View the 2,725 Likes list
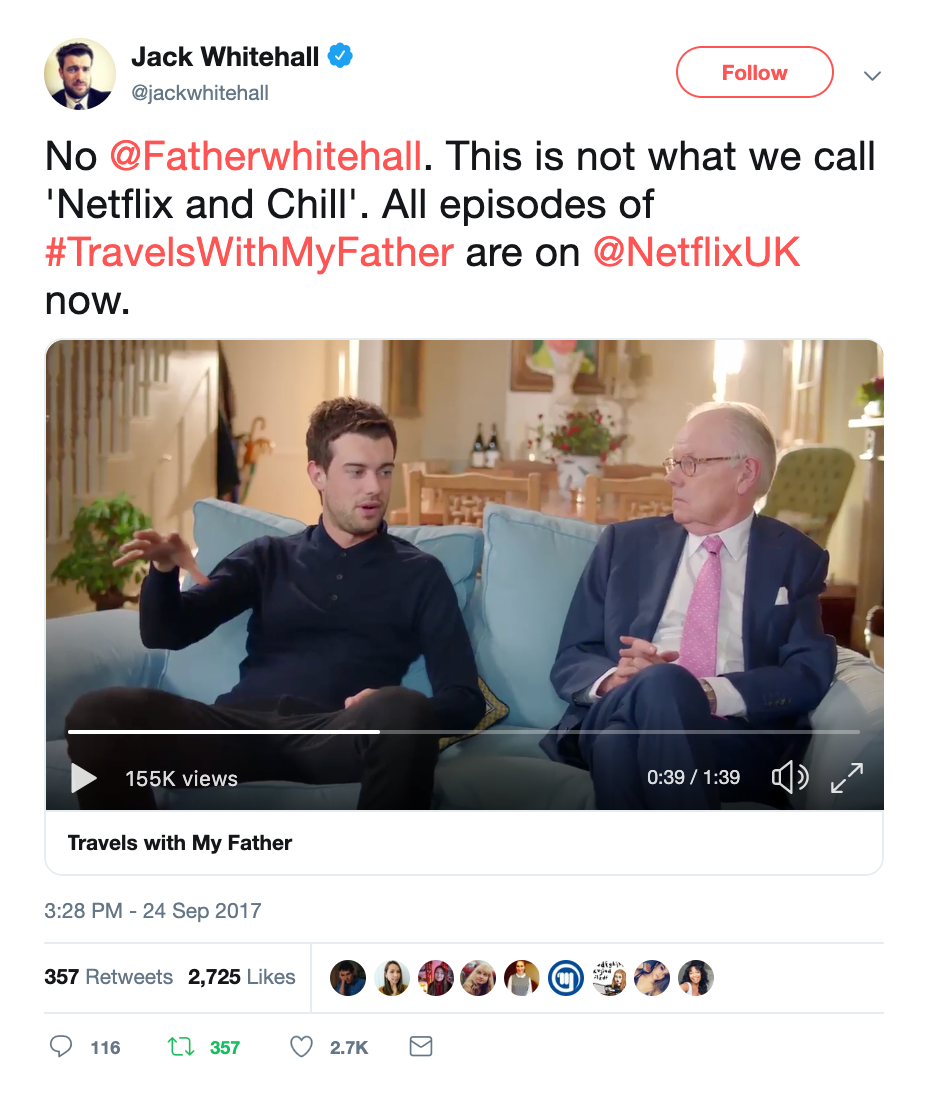Viewport: 934px width, 1102px height. (x=241, y=977)
